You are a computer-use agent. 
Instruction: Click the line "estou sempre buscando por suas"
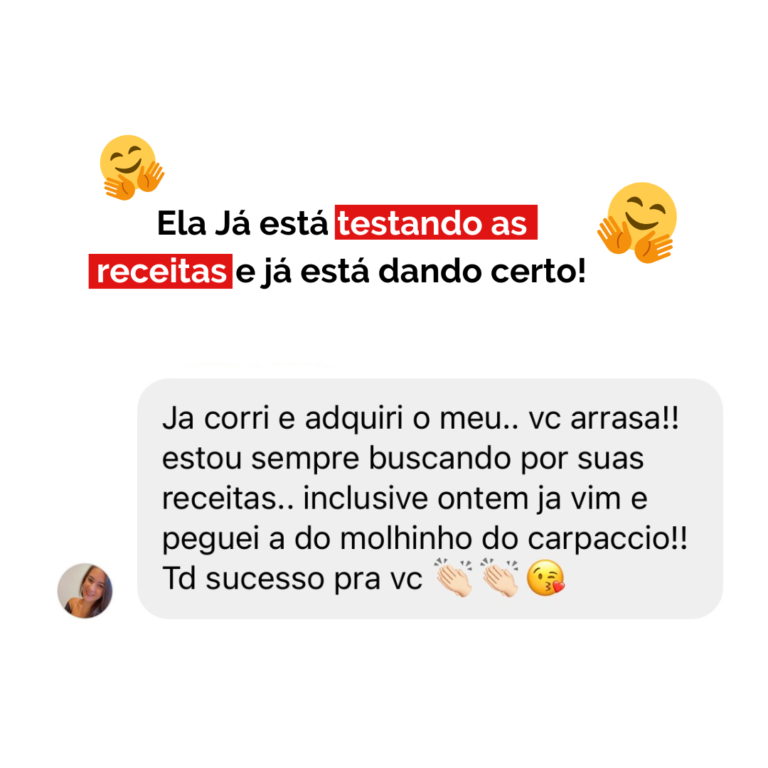click(x=403, y=459)
